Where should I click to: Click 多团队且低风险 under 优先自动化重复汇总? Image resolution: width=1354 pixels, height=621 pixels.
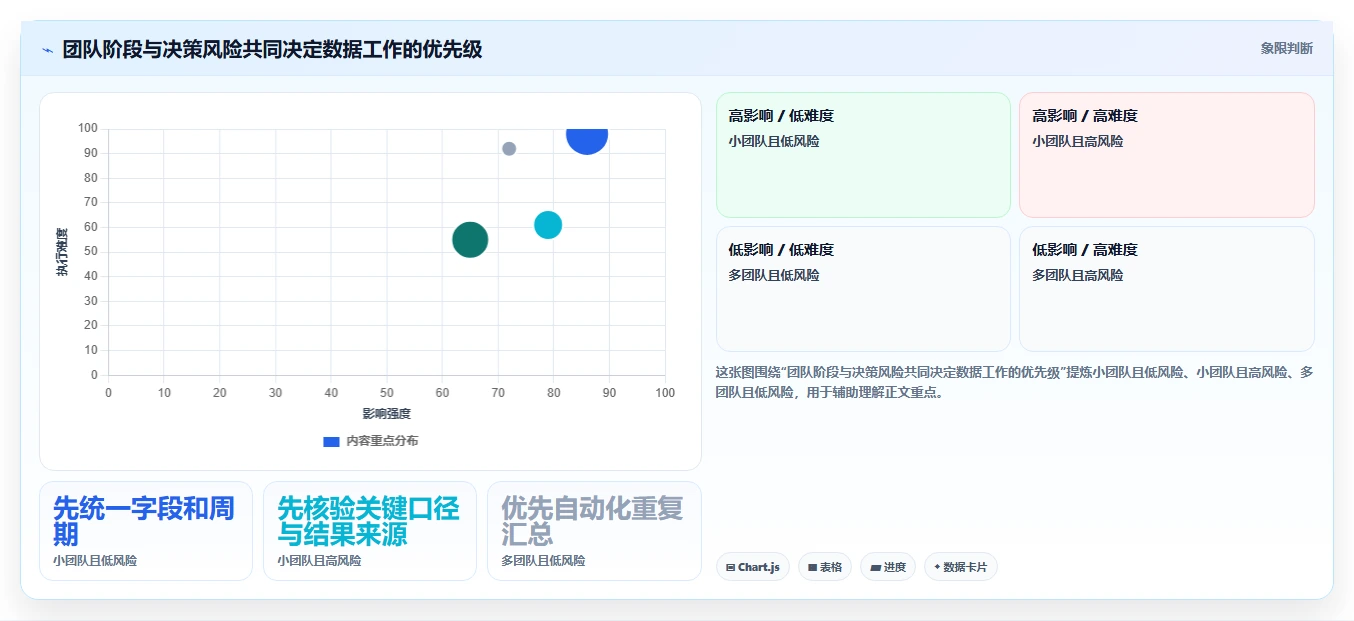click(543, 561)
